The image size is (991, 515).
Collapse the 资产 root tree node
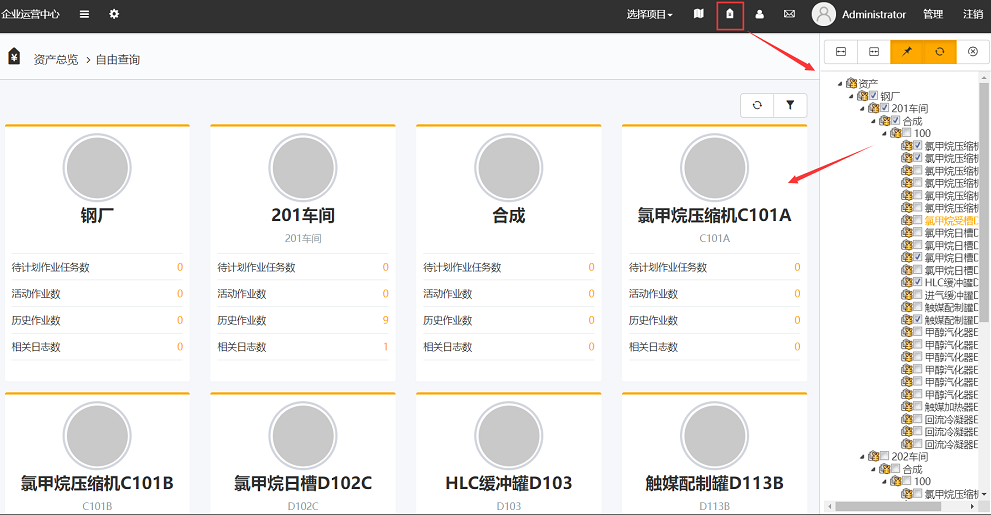(840, 84)
